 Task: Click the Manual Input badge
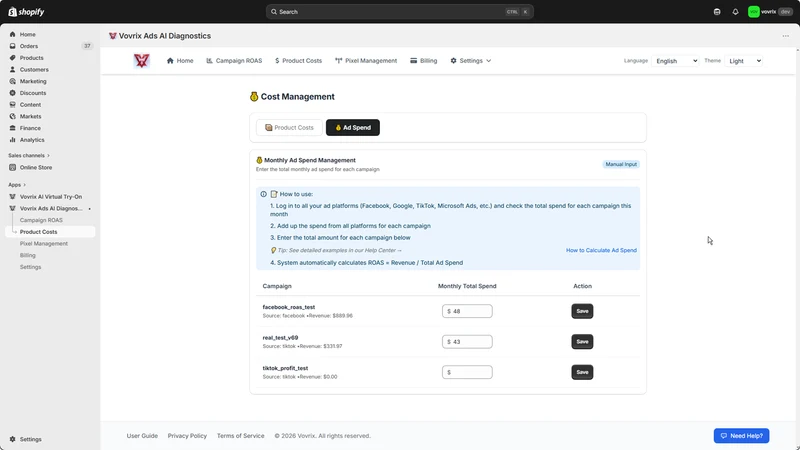[x=621, y=164]
